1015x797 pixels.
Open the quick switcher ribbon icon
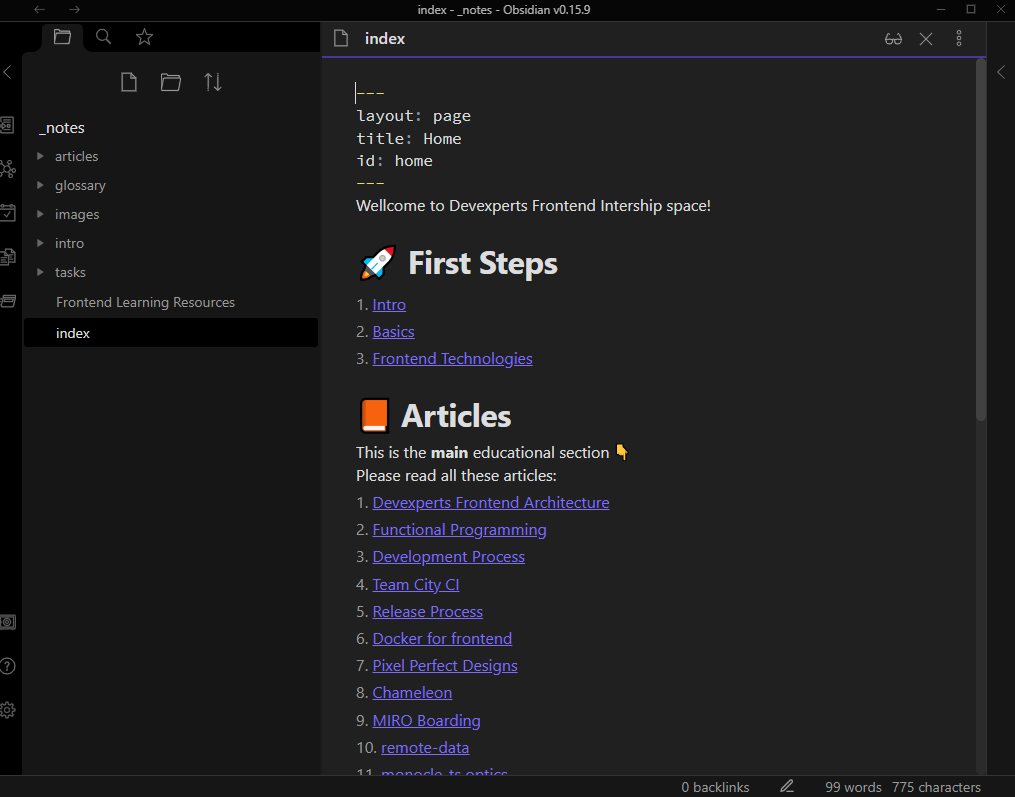[x=8, y=125]
